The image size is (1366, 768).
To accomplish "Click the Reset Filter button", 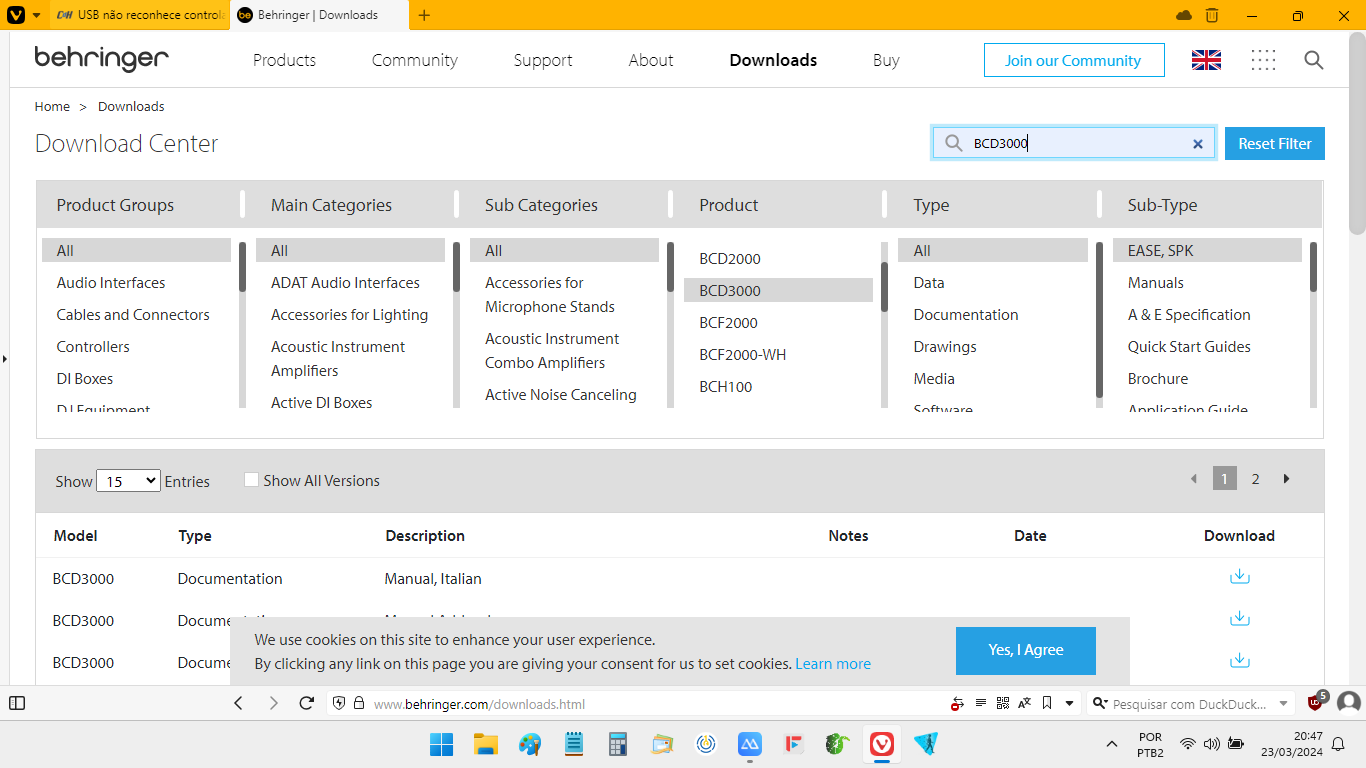I will coord(1275,144).
